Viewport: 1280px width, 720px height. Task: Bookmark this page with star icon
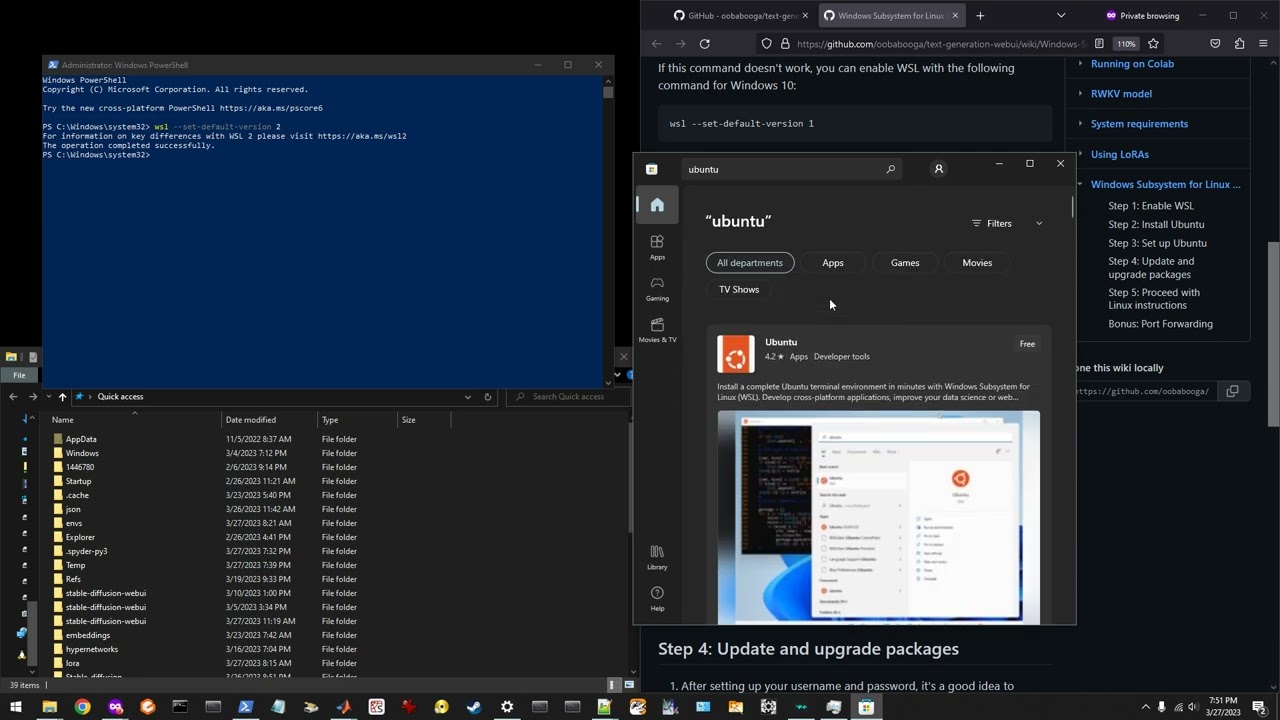tap(1153, 44)
